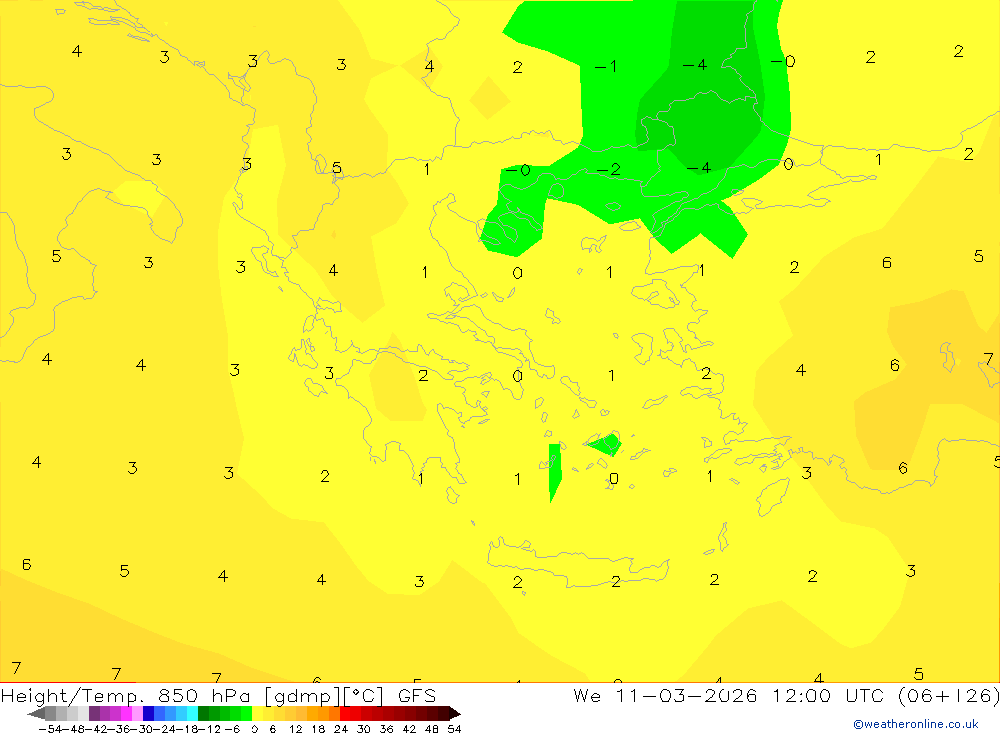Click the '(06+126)' forecast run label
Image resolution: width=1000 pixels, height=733 pixels.
[x=949, y=696]
